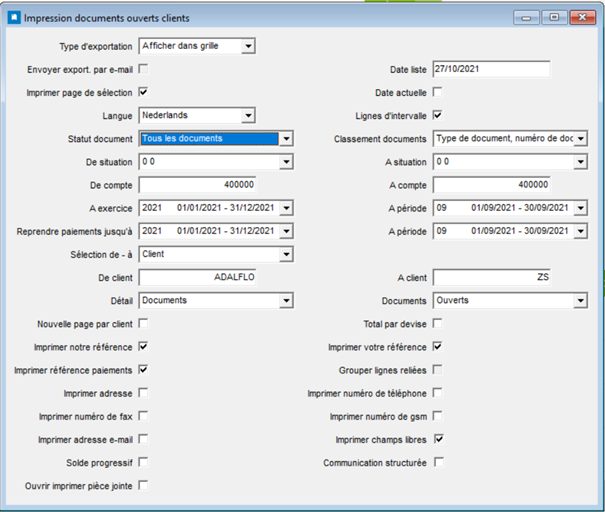Click the app icon in the title bar

[x=14, y=18]
